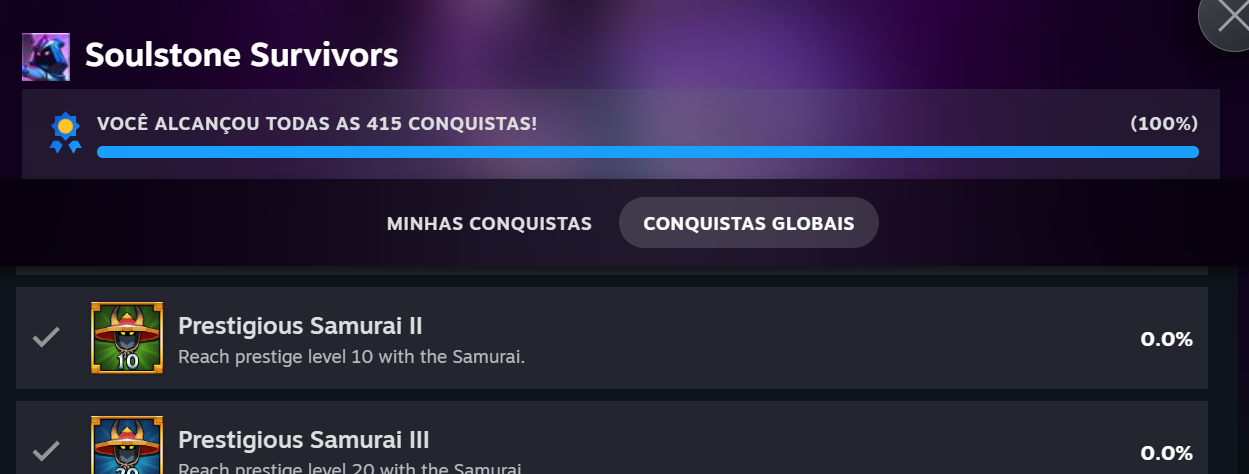Click the 0.0% rate for Samurai II
Image resolution: width=1249 pixels, height=474 pixels.
[x=1166, y=339]
